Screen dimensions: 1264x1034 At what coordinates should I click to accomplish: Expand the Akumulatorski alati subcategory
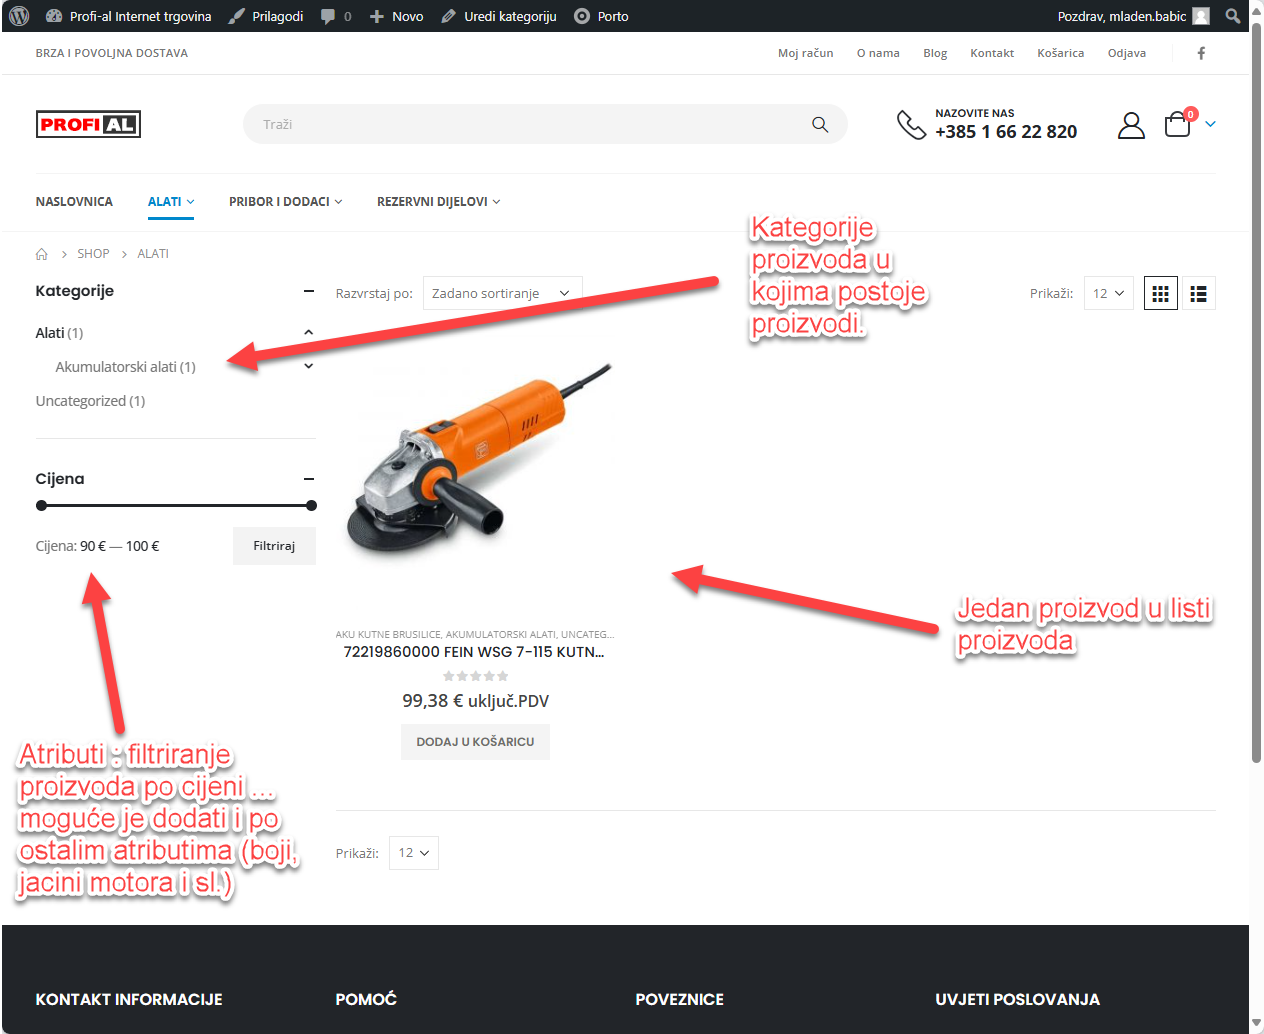pyautogui.click(x=309, y=366)
